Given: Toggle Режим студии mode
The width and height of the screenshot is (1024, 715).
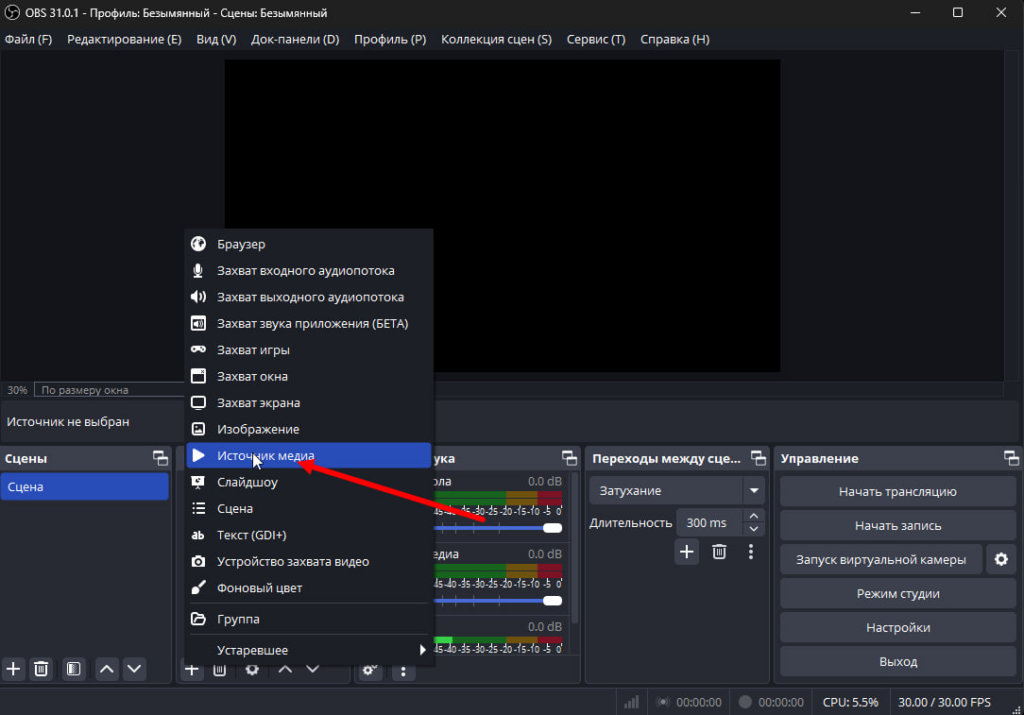Looking at the screenshot, I should (897, 594).
